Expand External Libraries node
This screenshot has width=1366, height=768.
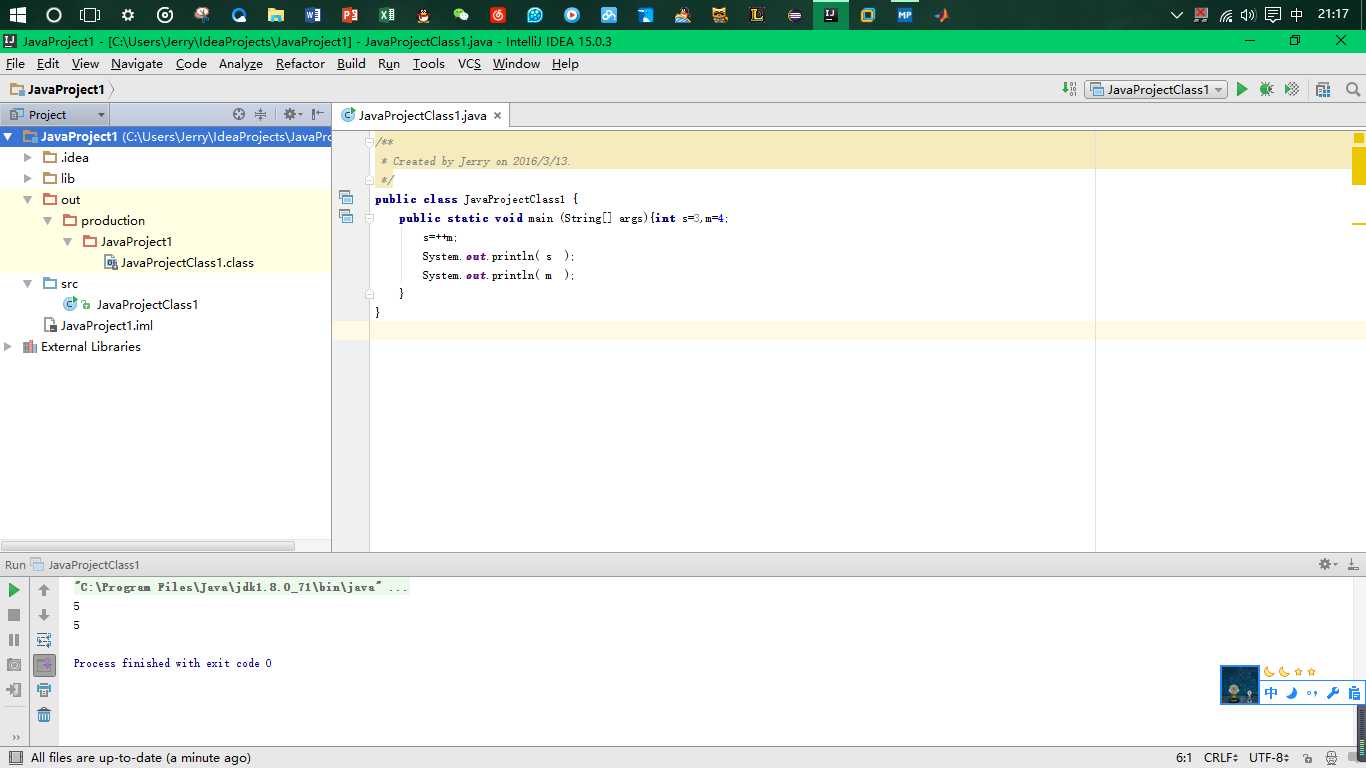pyautogui.click(x=8, y=347)
